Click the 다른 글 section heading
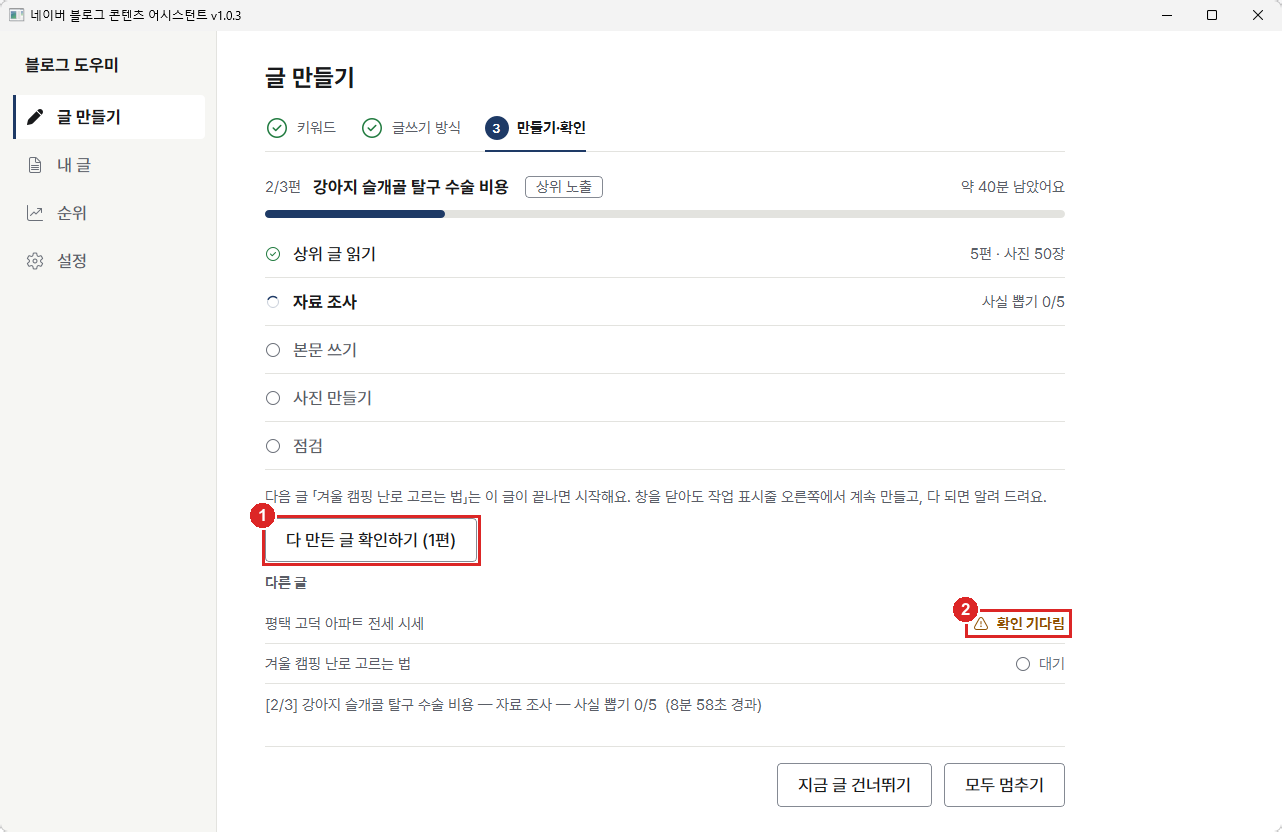 [285, 583]
